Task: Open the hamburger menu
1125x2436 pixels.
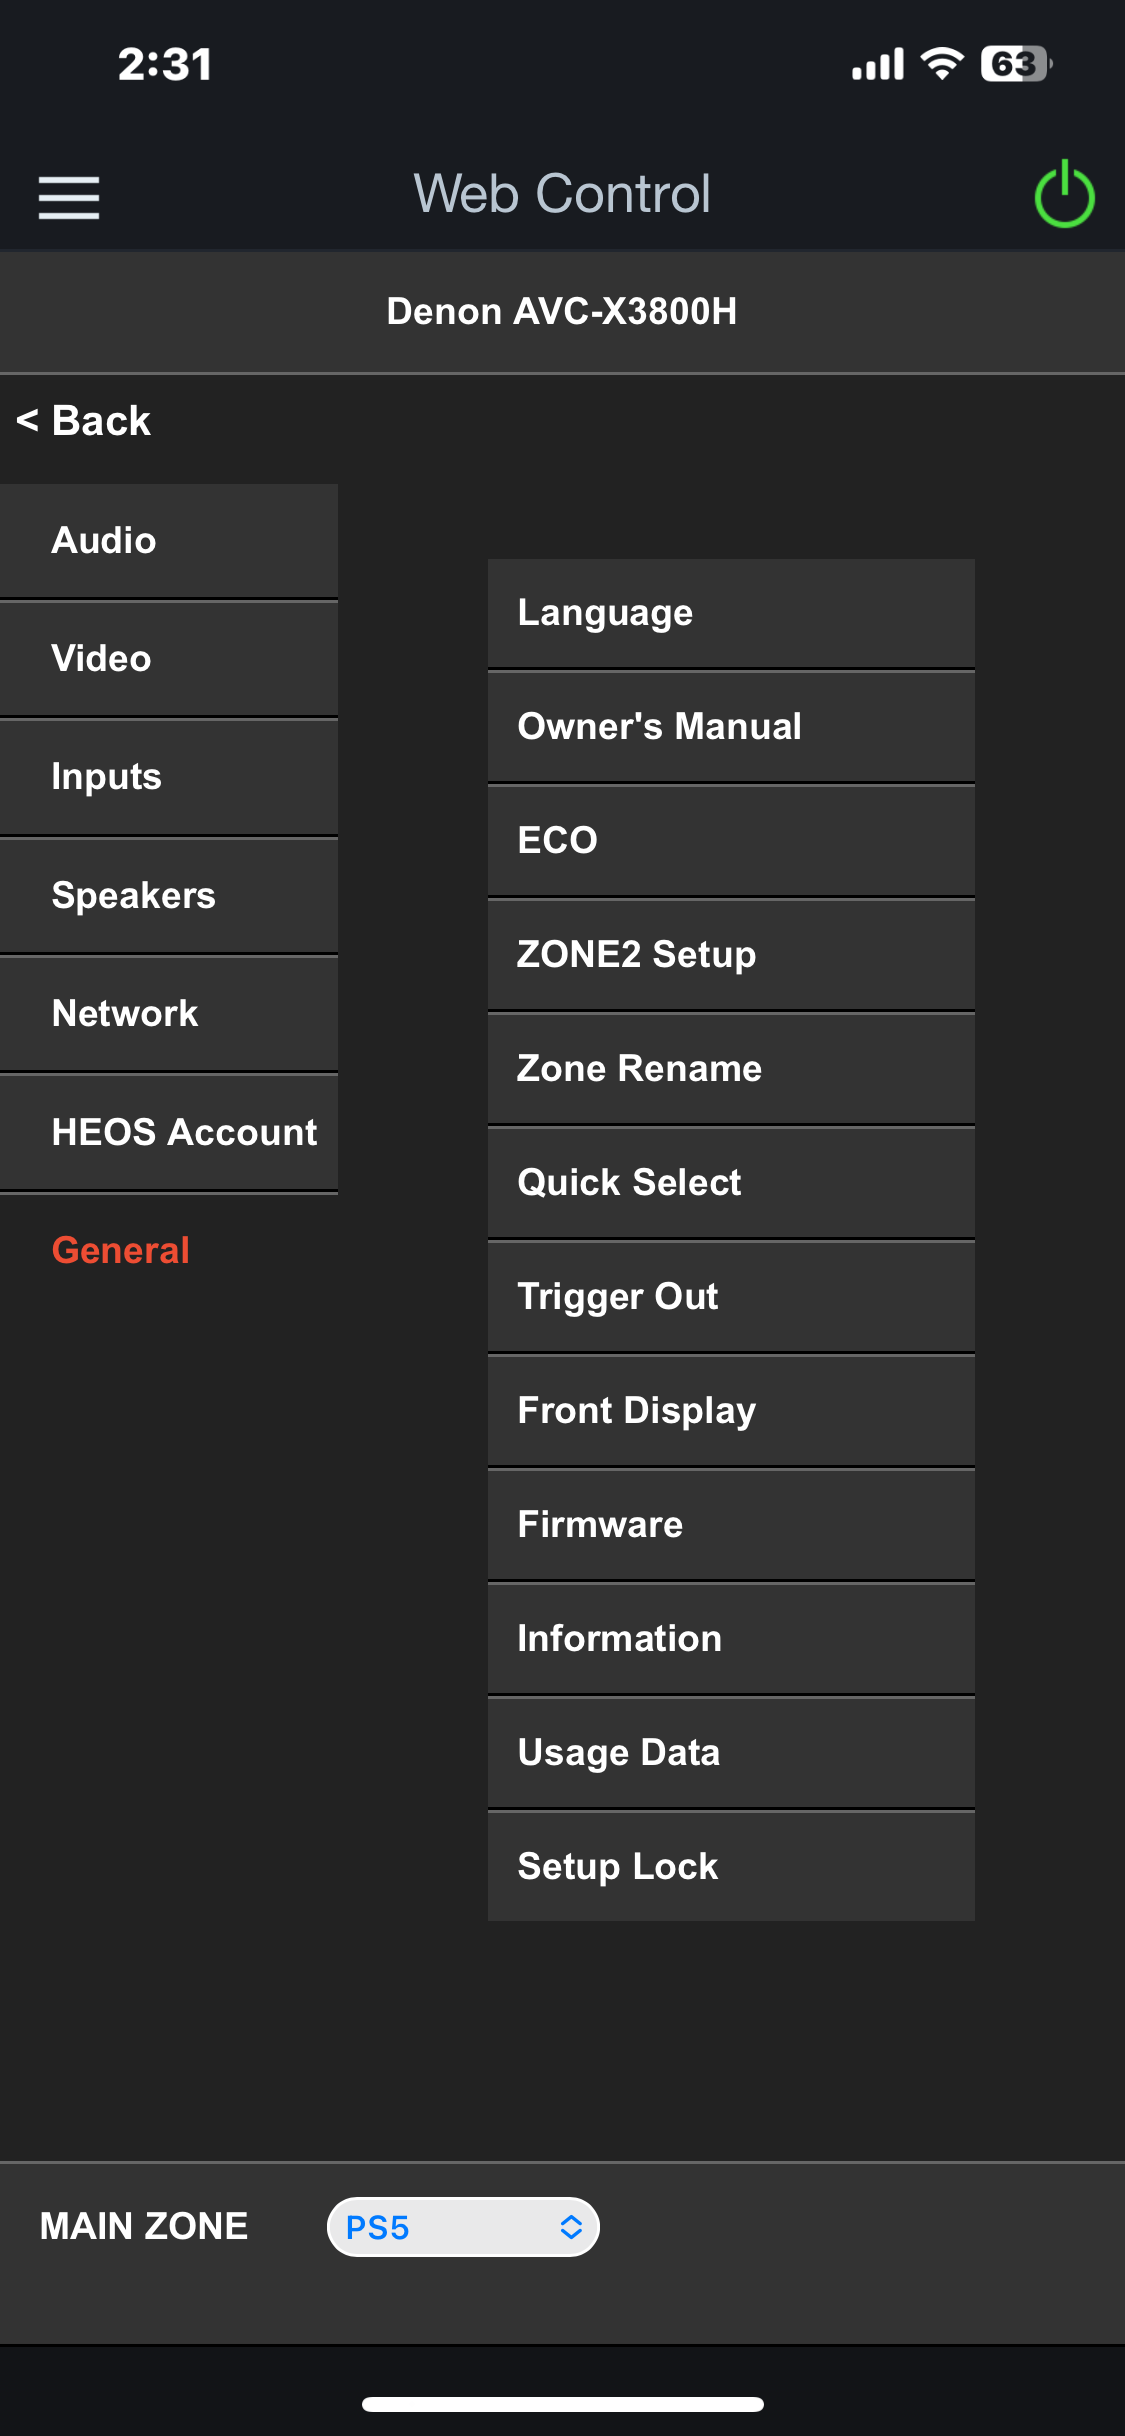Action: click(69, 197)
